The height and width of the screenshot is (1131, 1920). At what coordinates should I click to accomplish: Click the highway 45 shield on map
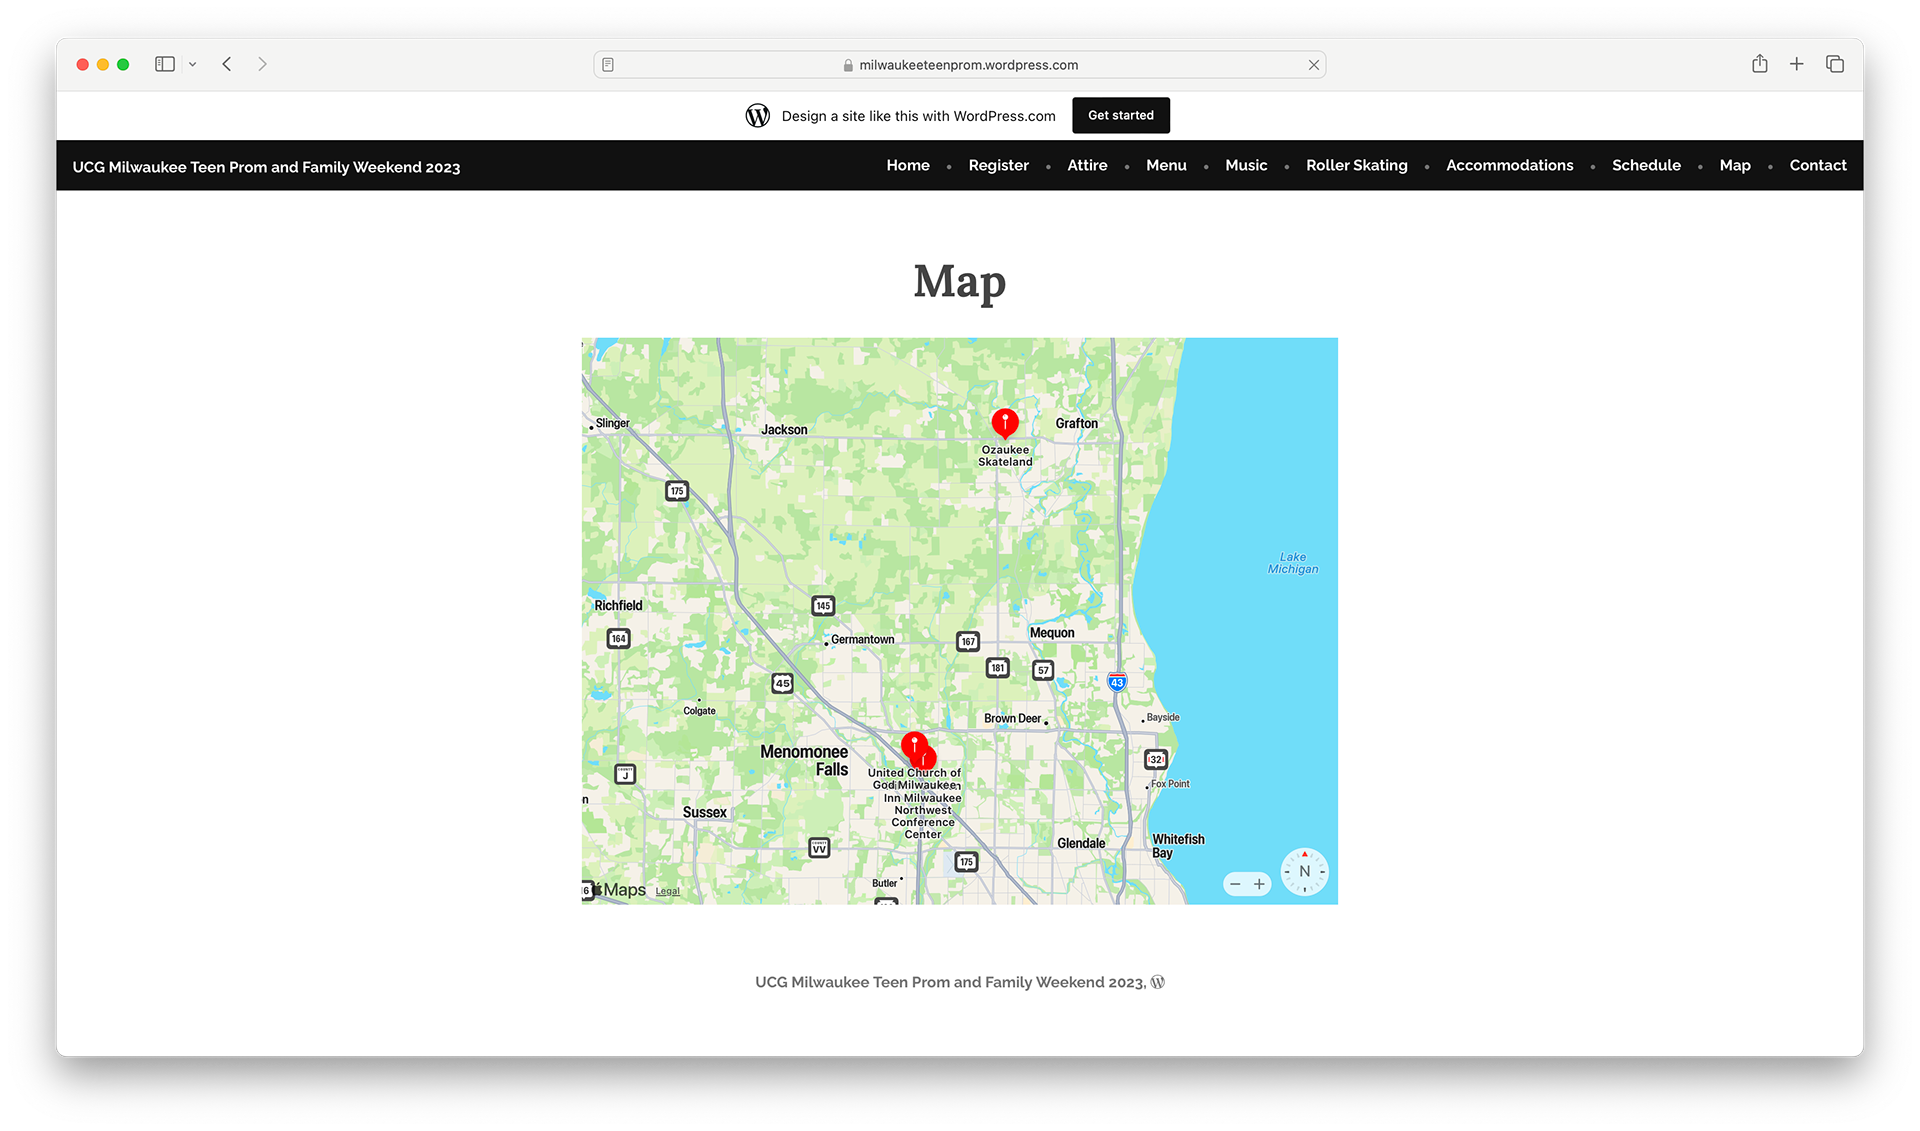click(782, 683)
